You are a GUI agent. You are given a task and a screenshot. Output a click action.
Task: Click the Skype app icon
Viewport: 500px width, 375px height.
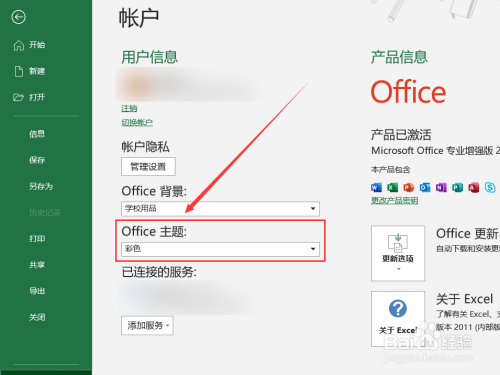[490, 187]
